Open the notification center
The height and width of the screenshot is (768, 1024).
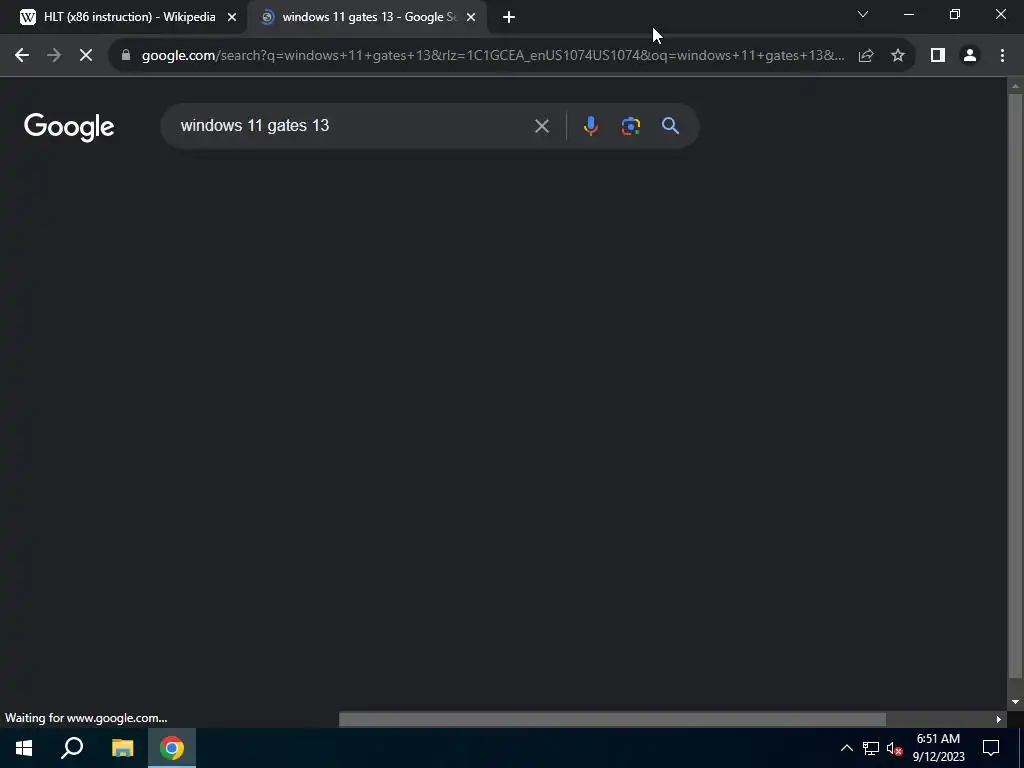[x=991, y=748]
